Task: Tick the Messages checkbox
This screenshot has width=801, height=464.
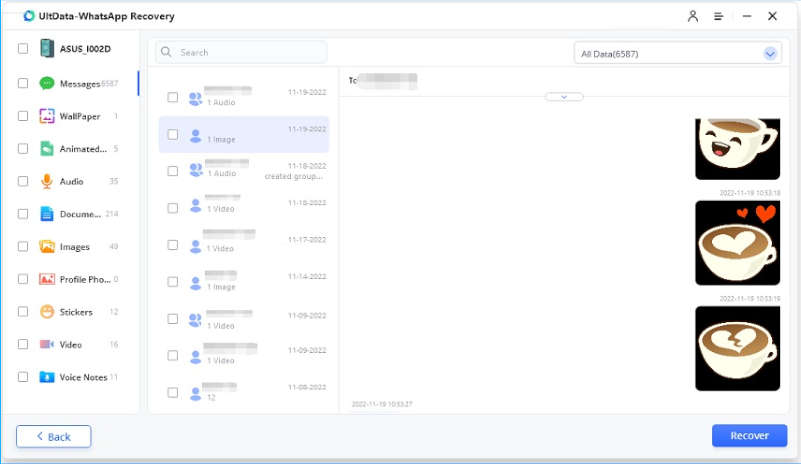Action: [23, 83]
